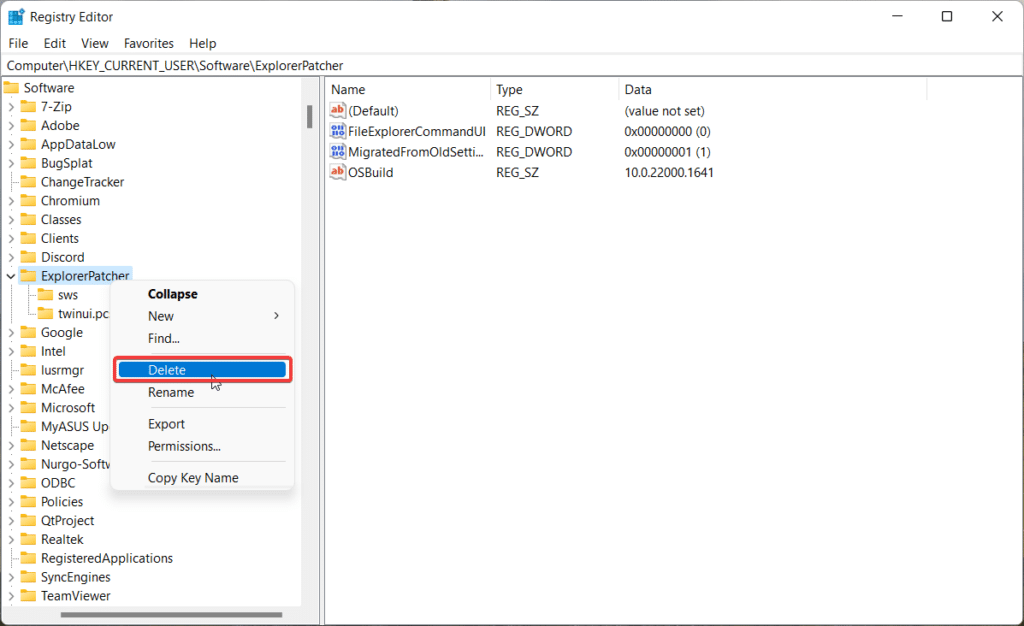Click the MigratedFromOldSetti... DWORD icon
Viewport: 1024px width, 626px height.
337,151
